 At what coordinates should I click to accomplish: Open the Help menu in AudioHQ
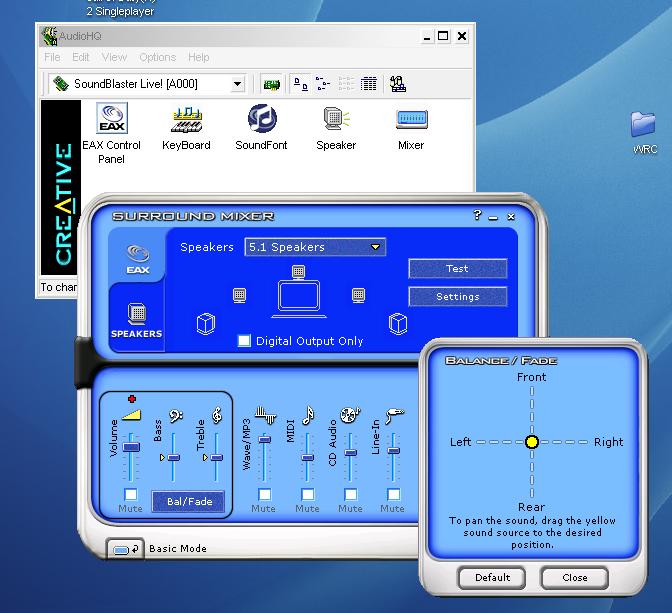[x=198, y=57]
